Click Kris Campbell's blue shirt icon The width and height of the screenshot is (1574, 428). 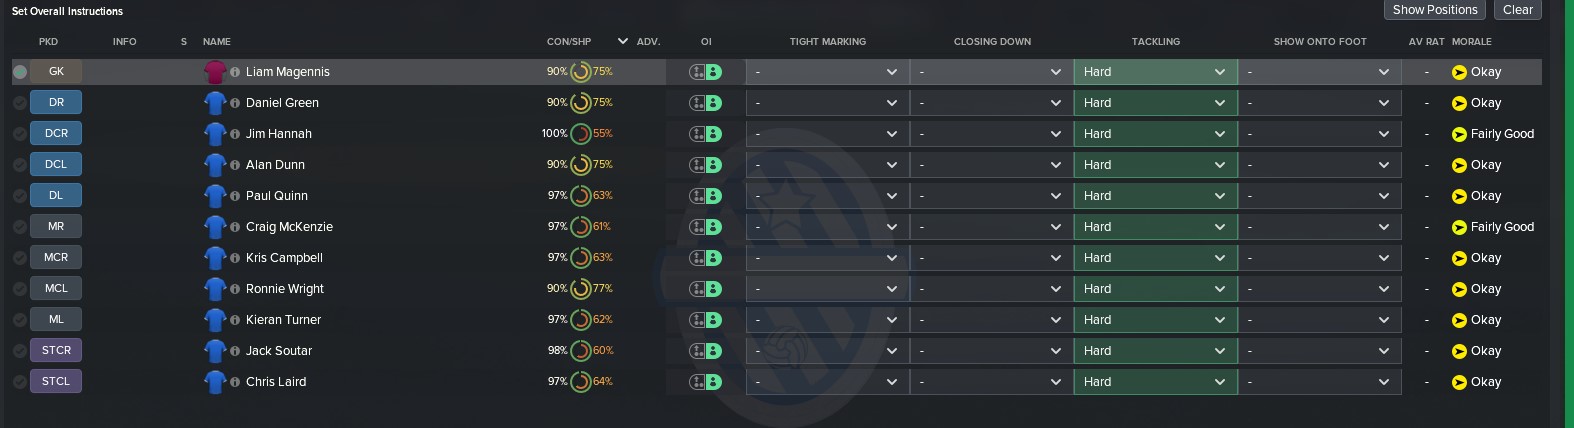(x=215, y=258)
